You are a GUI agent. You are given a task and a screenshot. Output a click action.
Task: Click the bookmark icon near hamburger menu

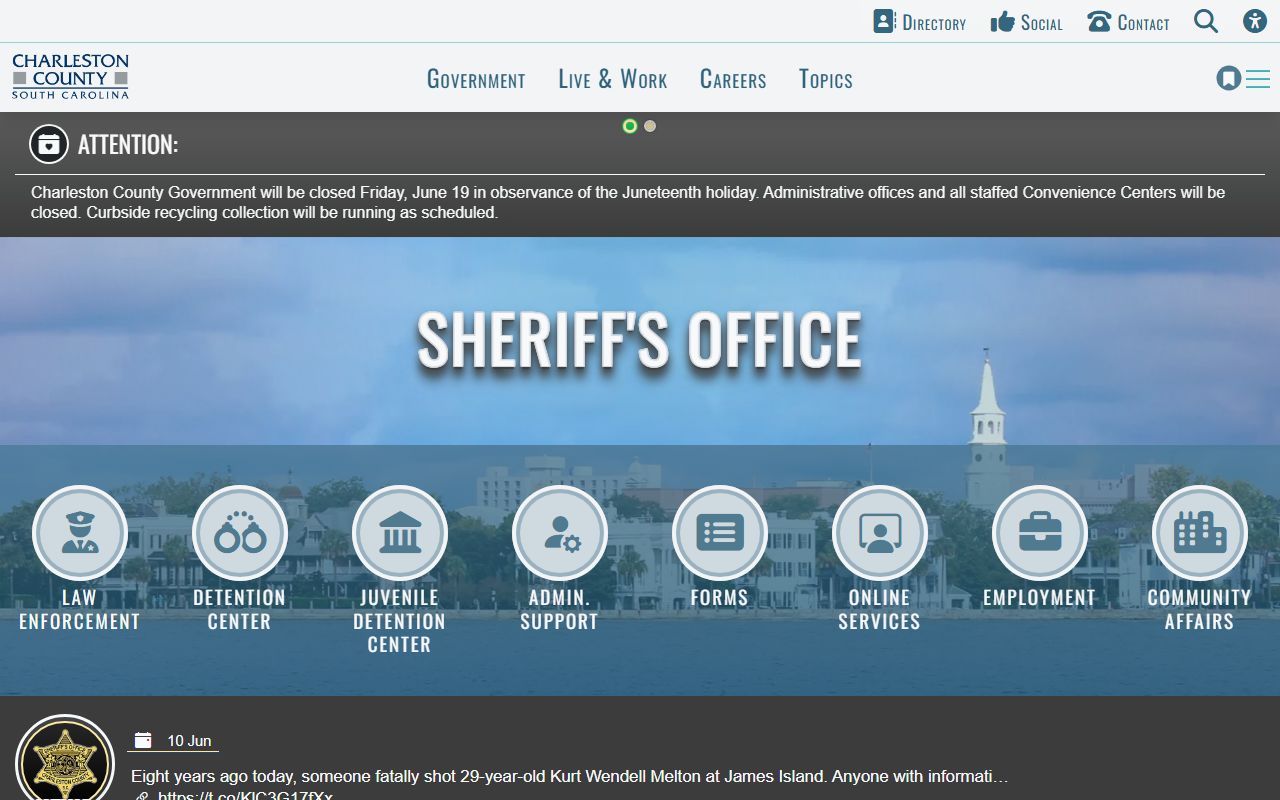1229,78
